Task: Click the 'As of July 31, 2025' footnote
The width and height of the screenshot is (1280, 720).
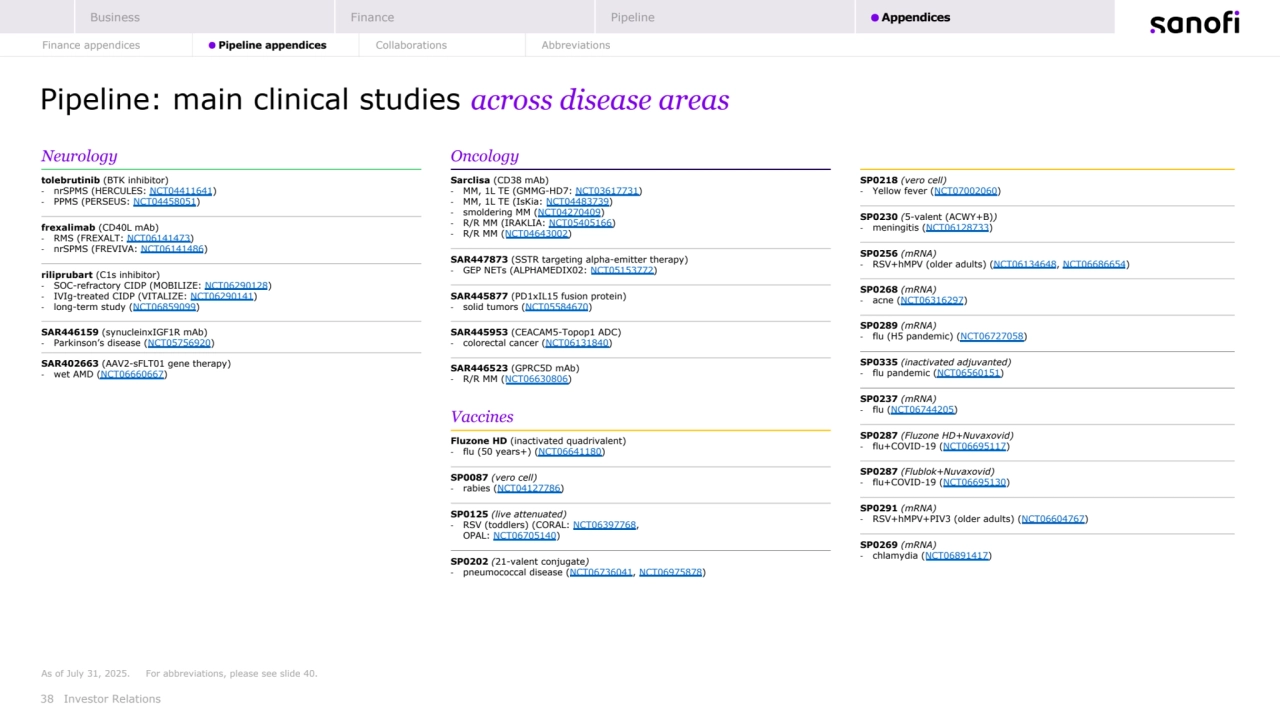Action: (x=84, y=674)
